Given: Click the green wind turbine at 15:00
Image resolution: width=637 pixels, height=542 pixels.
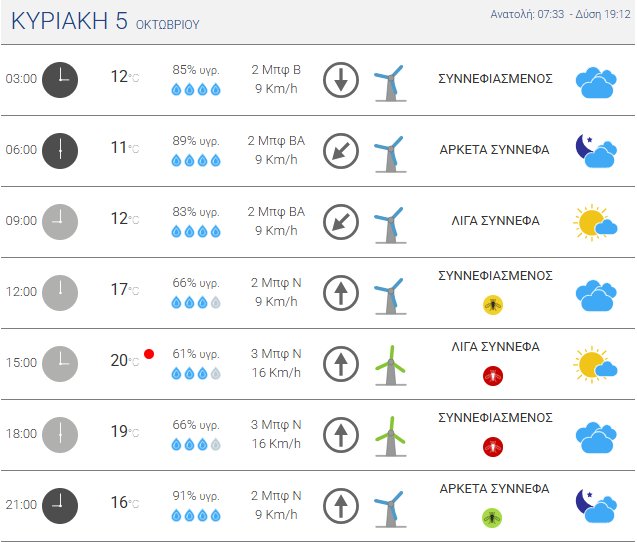Looking at the screenshot, I should [389, 364].
